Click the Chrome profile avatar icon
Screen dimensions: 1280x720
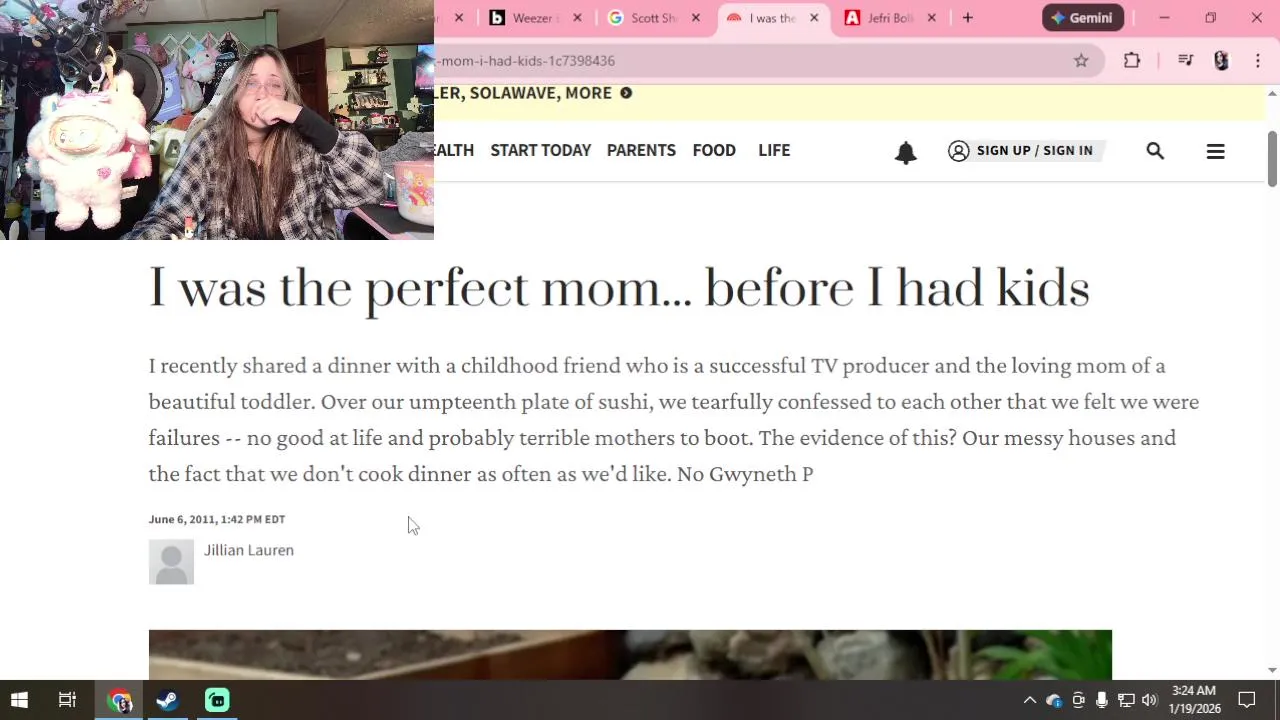point(1221,61)
